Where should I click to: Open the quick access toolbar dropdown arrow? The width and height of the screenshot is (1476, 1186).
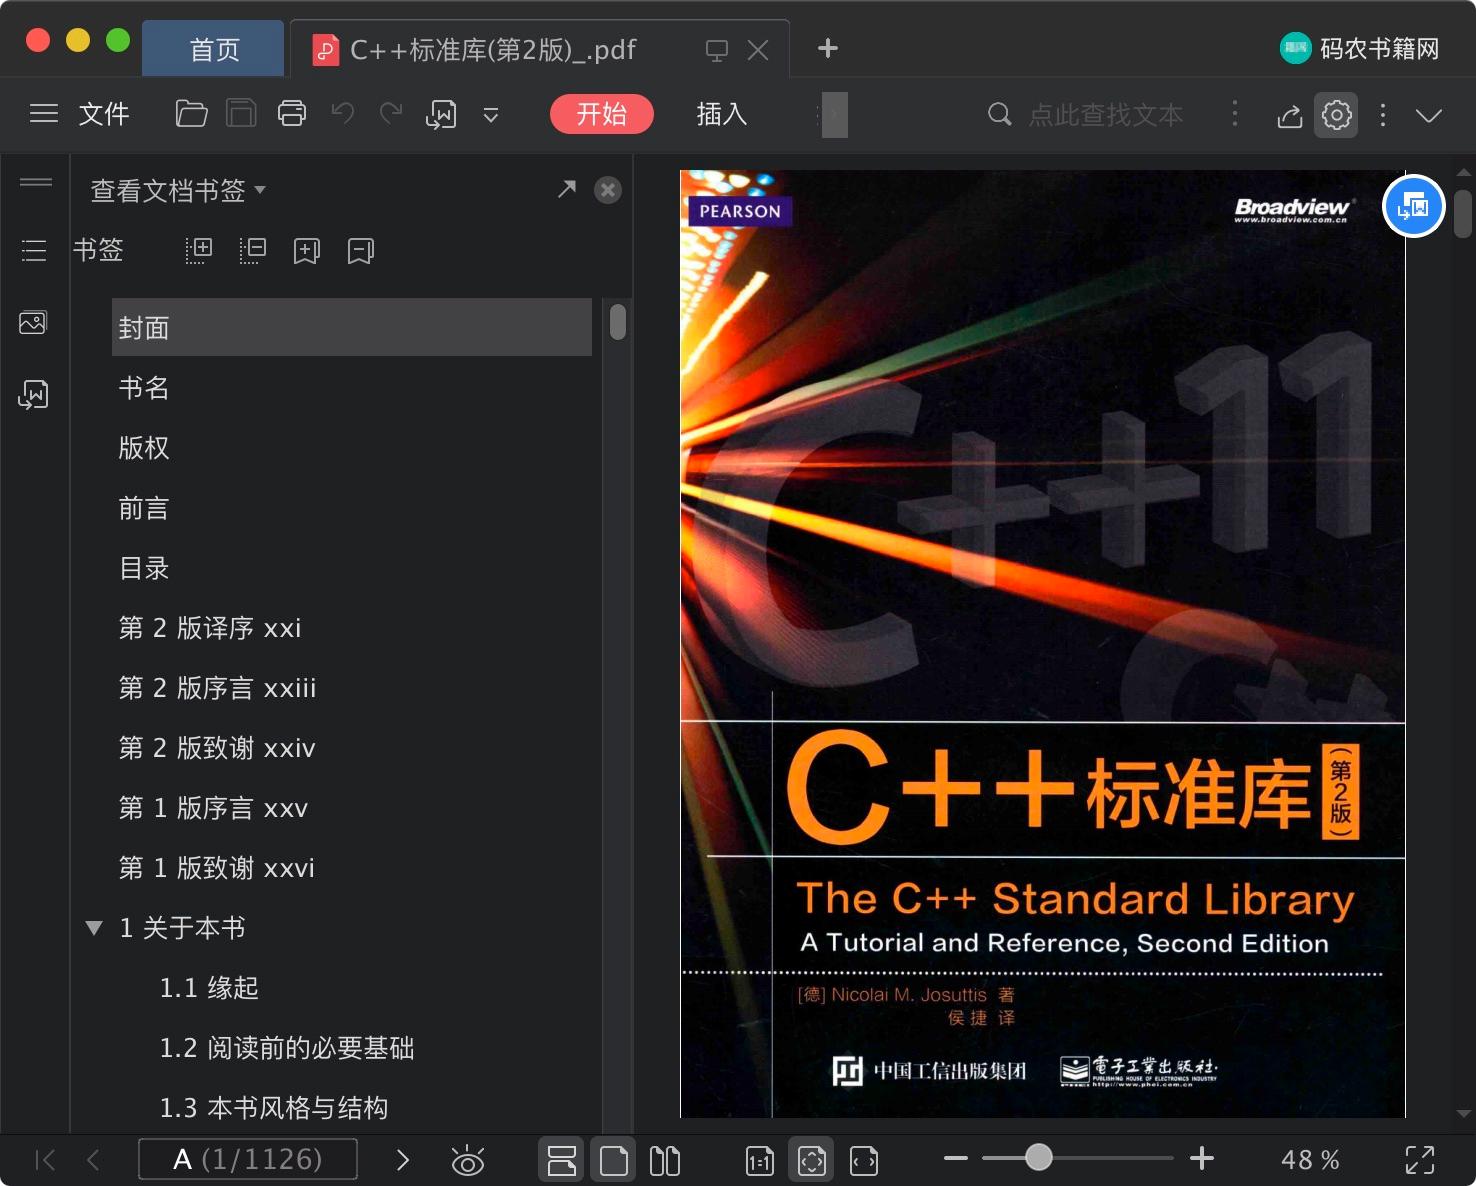(x=491, y=115)
